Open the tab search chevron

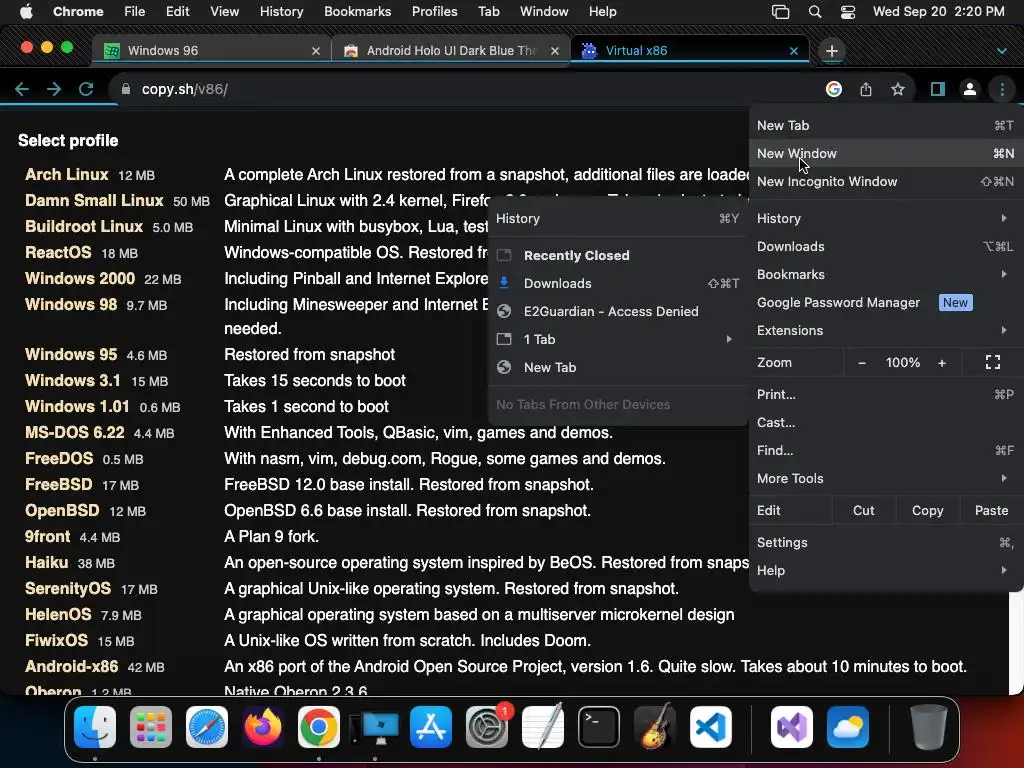point(1001,51)
